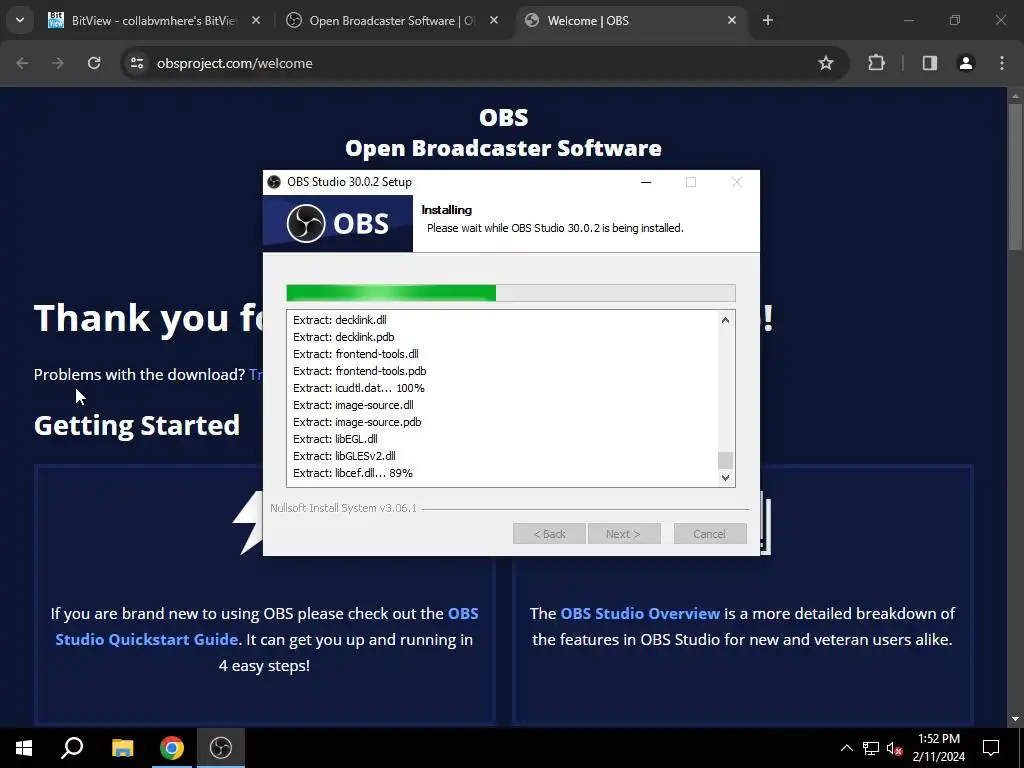The width and height of the screenshot is (1024, 768).
Task: Select 'Extract: image-source.dll' log line
Action: coord(353,405)
